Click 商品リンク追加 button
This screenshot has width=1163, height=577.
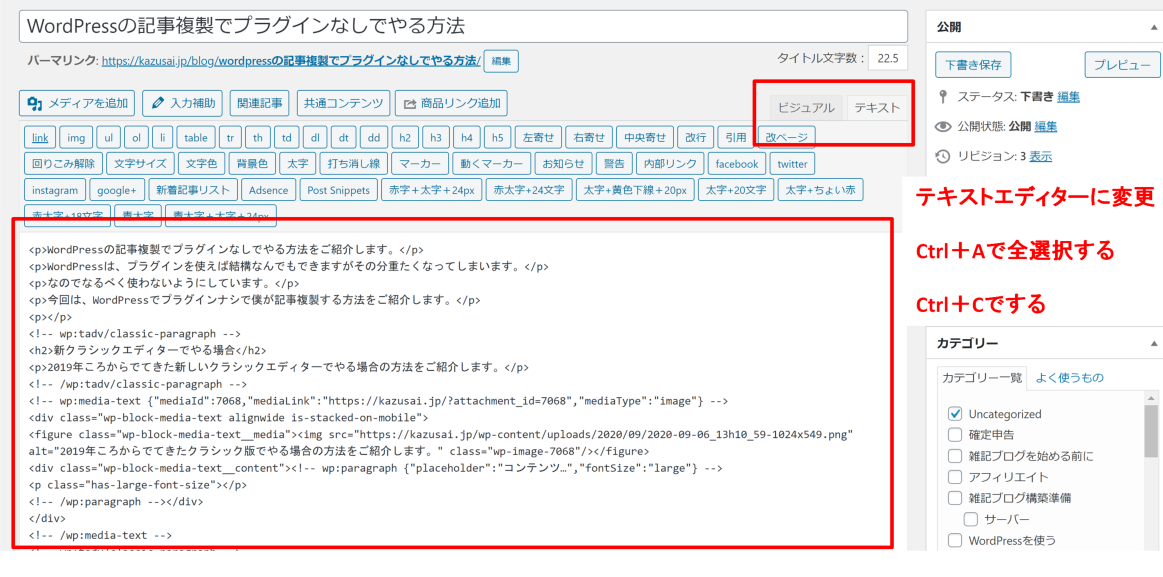pos(451,103)
